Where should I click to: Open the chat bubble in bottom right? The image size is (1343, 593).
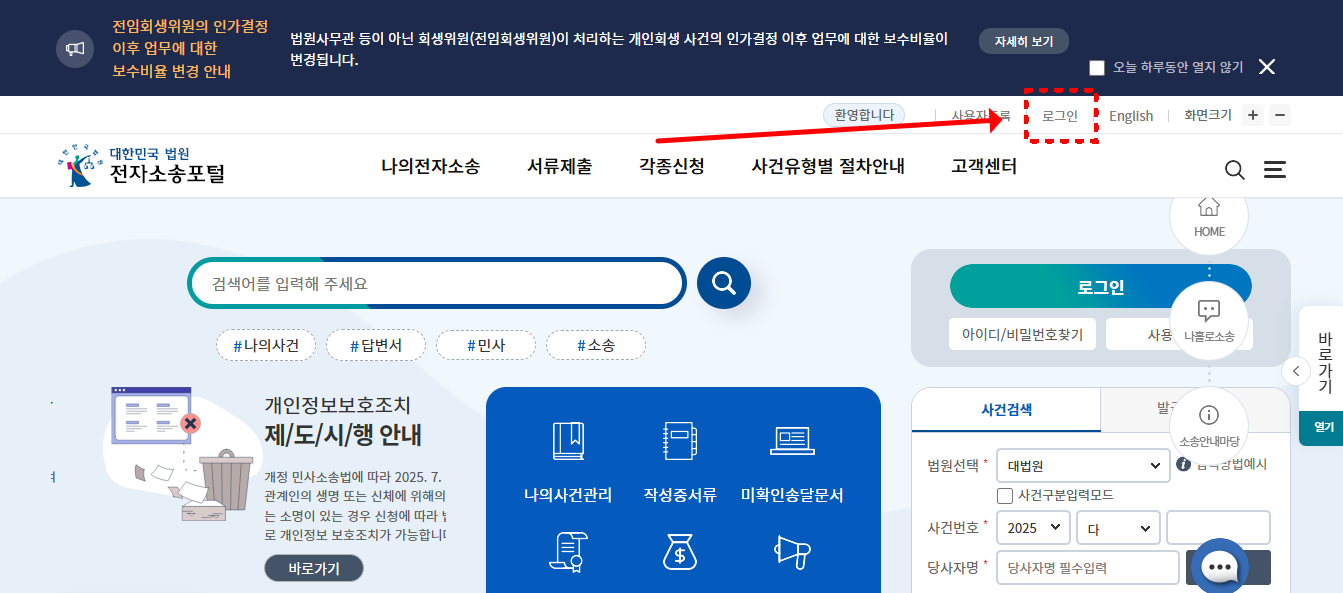tap(1219, 566)
